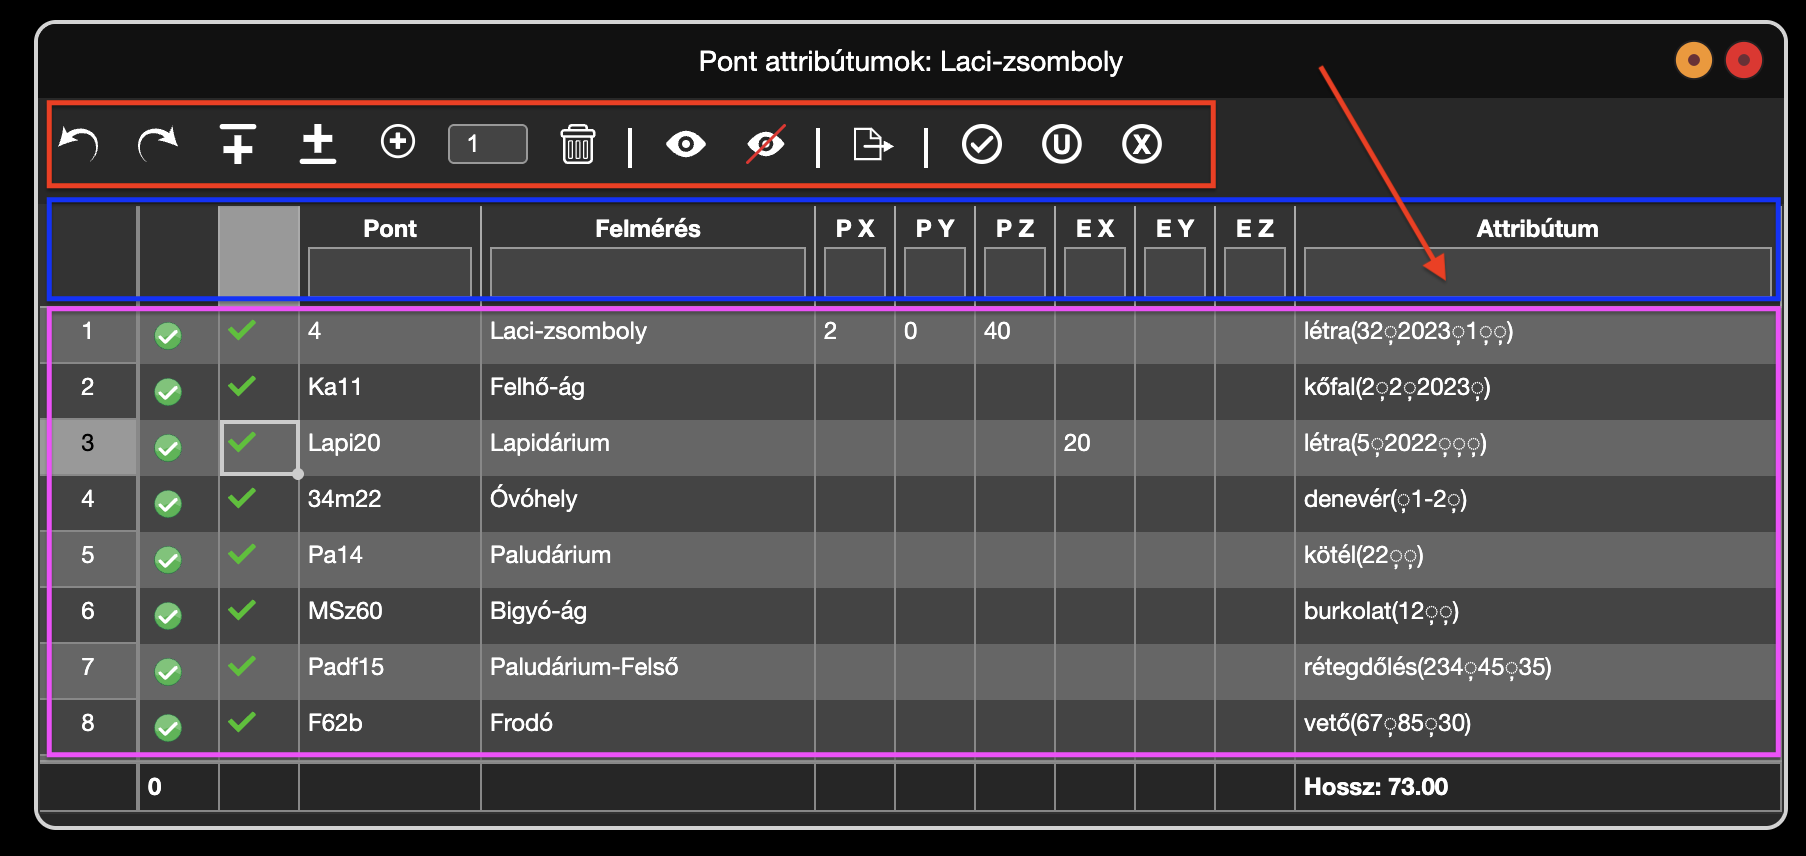Viewport: 1806px width, 856px height.
Task: Toggle circled green status in row 1
Action: [168, 335]
